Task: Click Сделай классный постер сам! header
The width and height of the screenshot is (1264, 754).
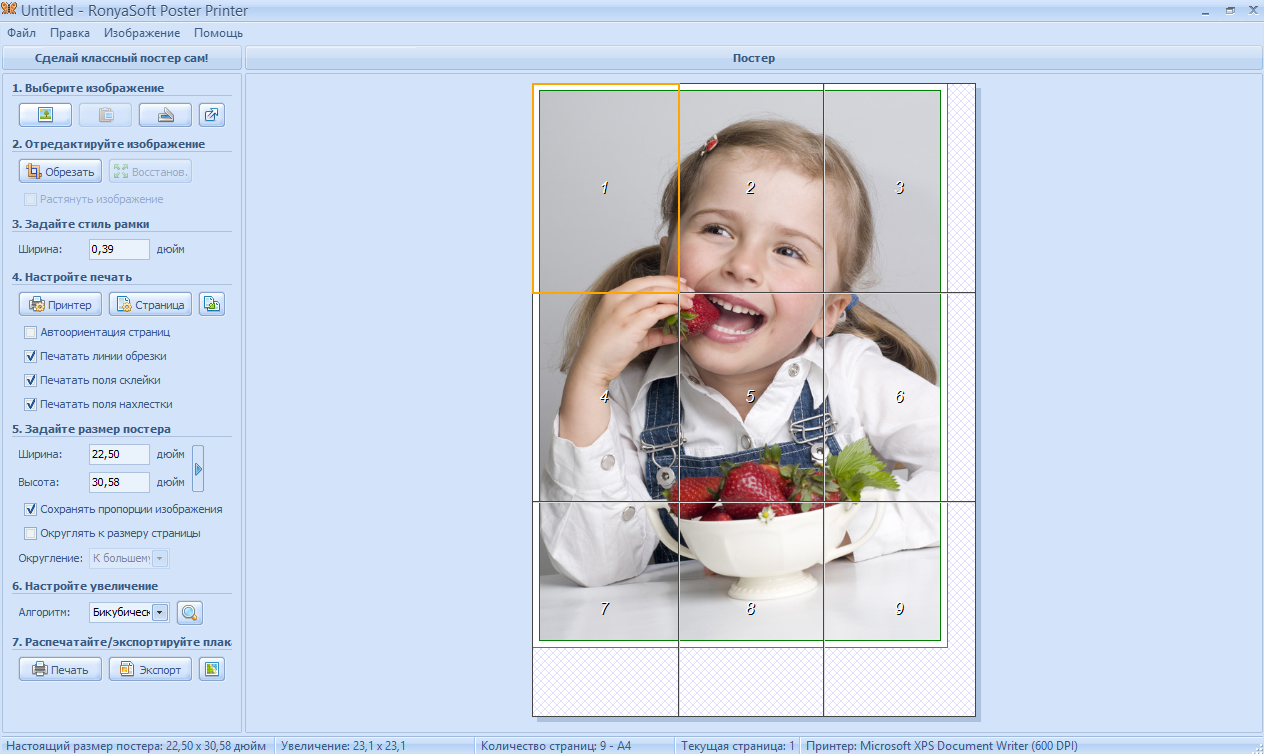Action: tap(121, 58)
